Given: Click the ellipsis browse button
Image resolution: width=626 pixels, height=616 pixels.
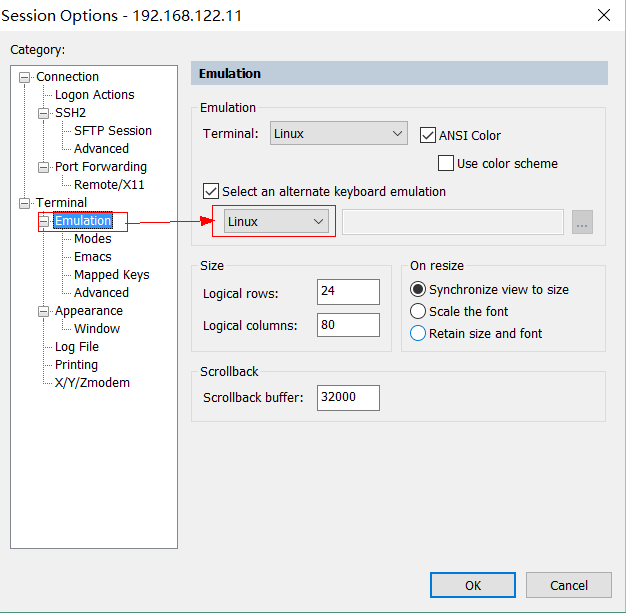Looking at the screenshot, I should coord(582,222).
